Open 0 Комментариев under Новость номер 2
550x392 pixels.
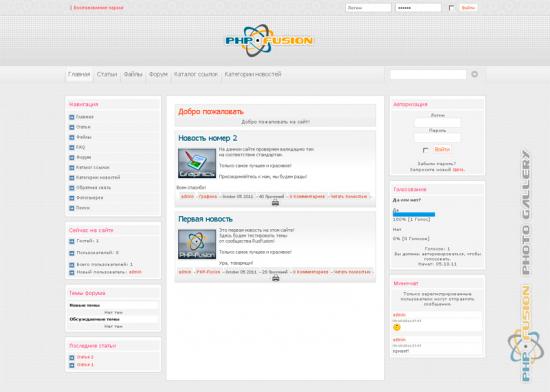307,196
